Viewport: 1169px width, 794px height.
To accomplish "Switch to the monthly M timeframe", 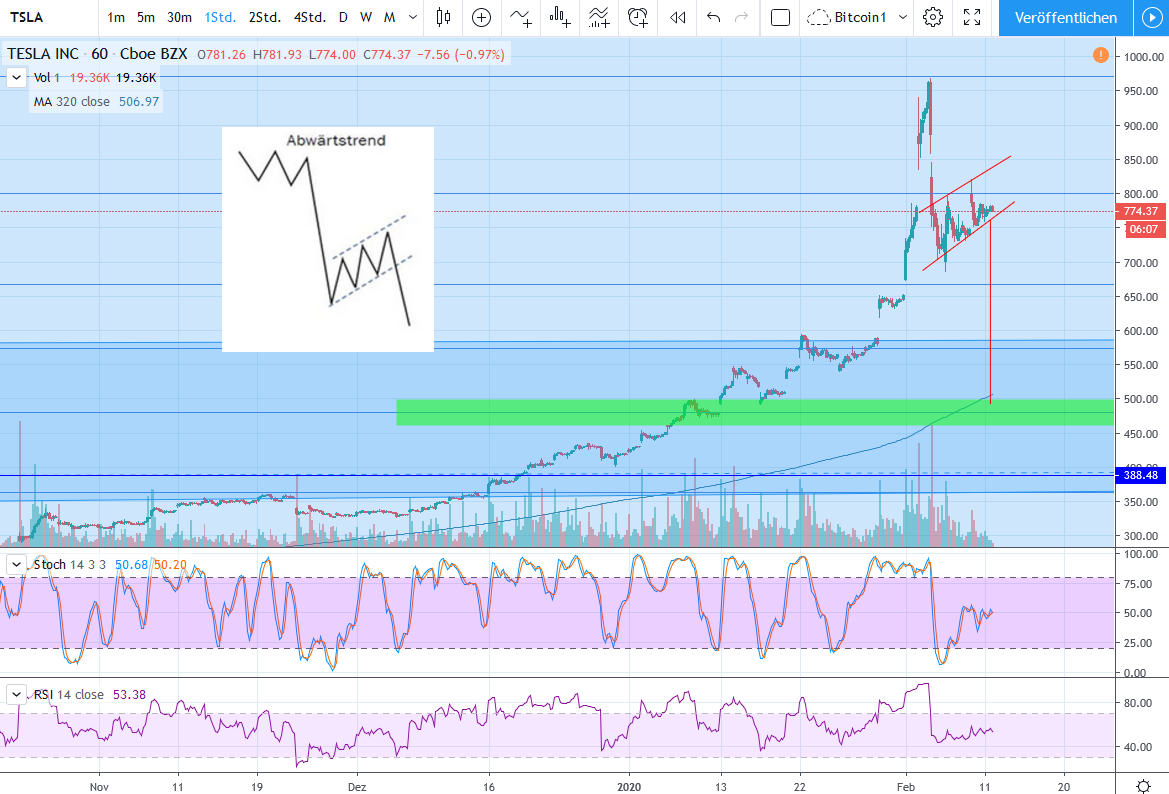I will (x=389, y=17).
